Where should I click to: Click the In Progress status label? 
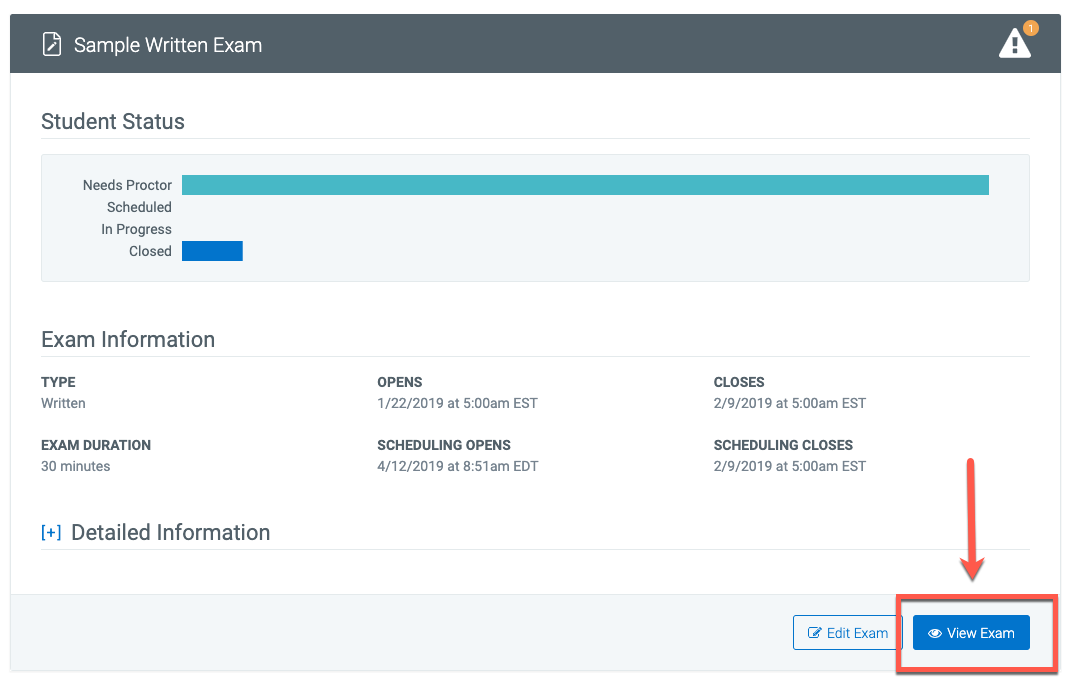pos(136,229)
